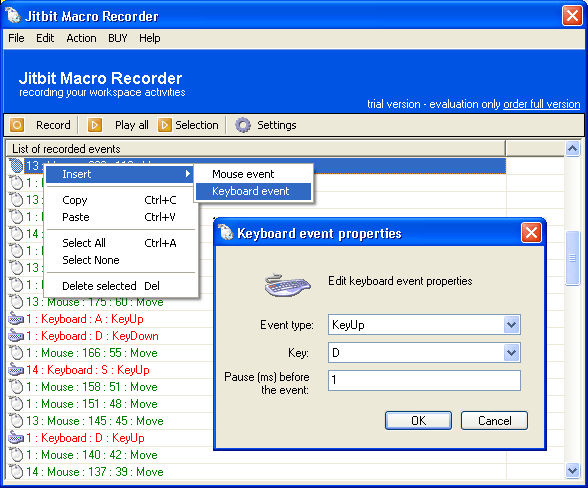The image size is (588, 488).
Task: Select row '1 : Keyboard : A : KeyUp'
Action: point(85,319)
